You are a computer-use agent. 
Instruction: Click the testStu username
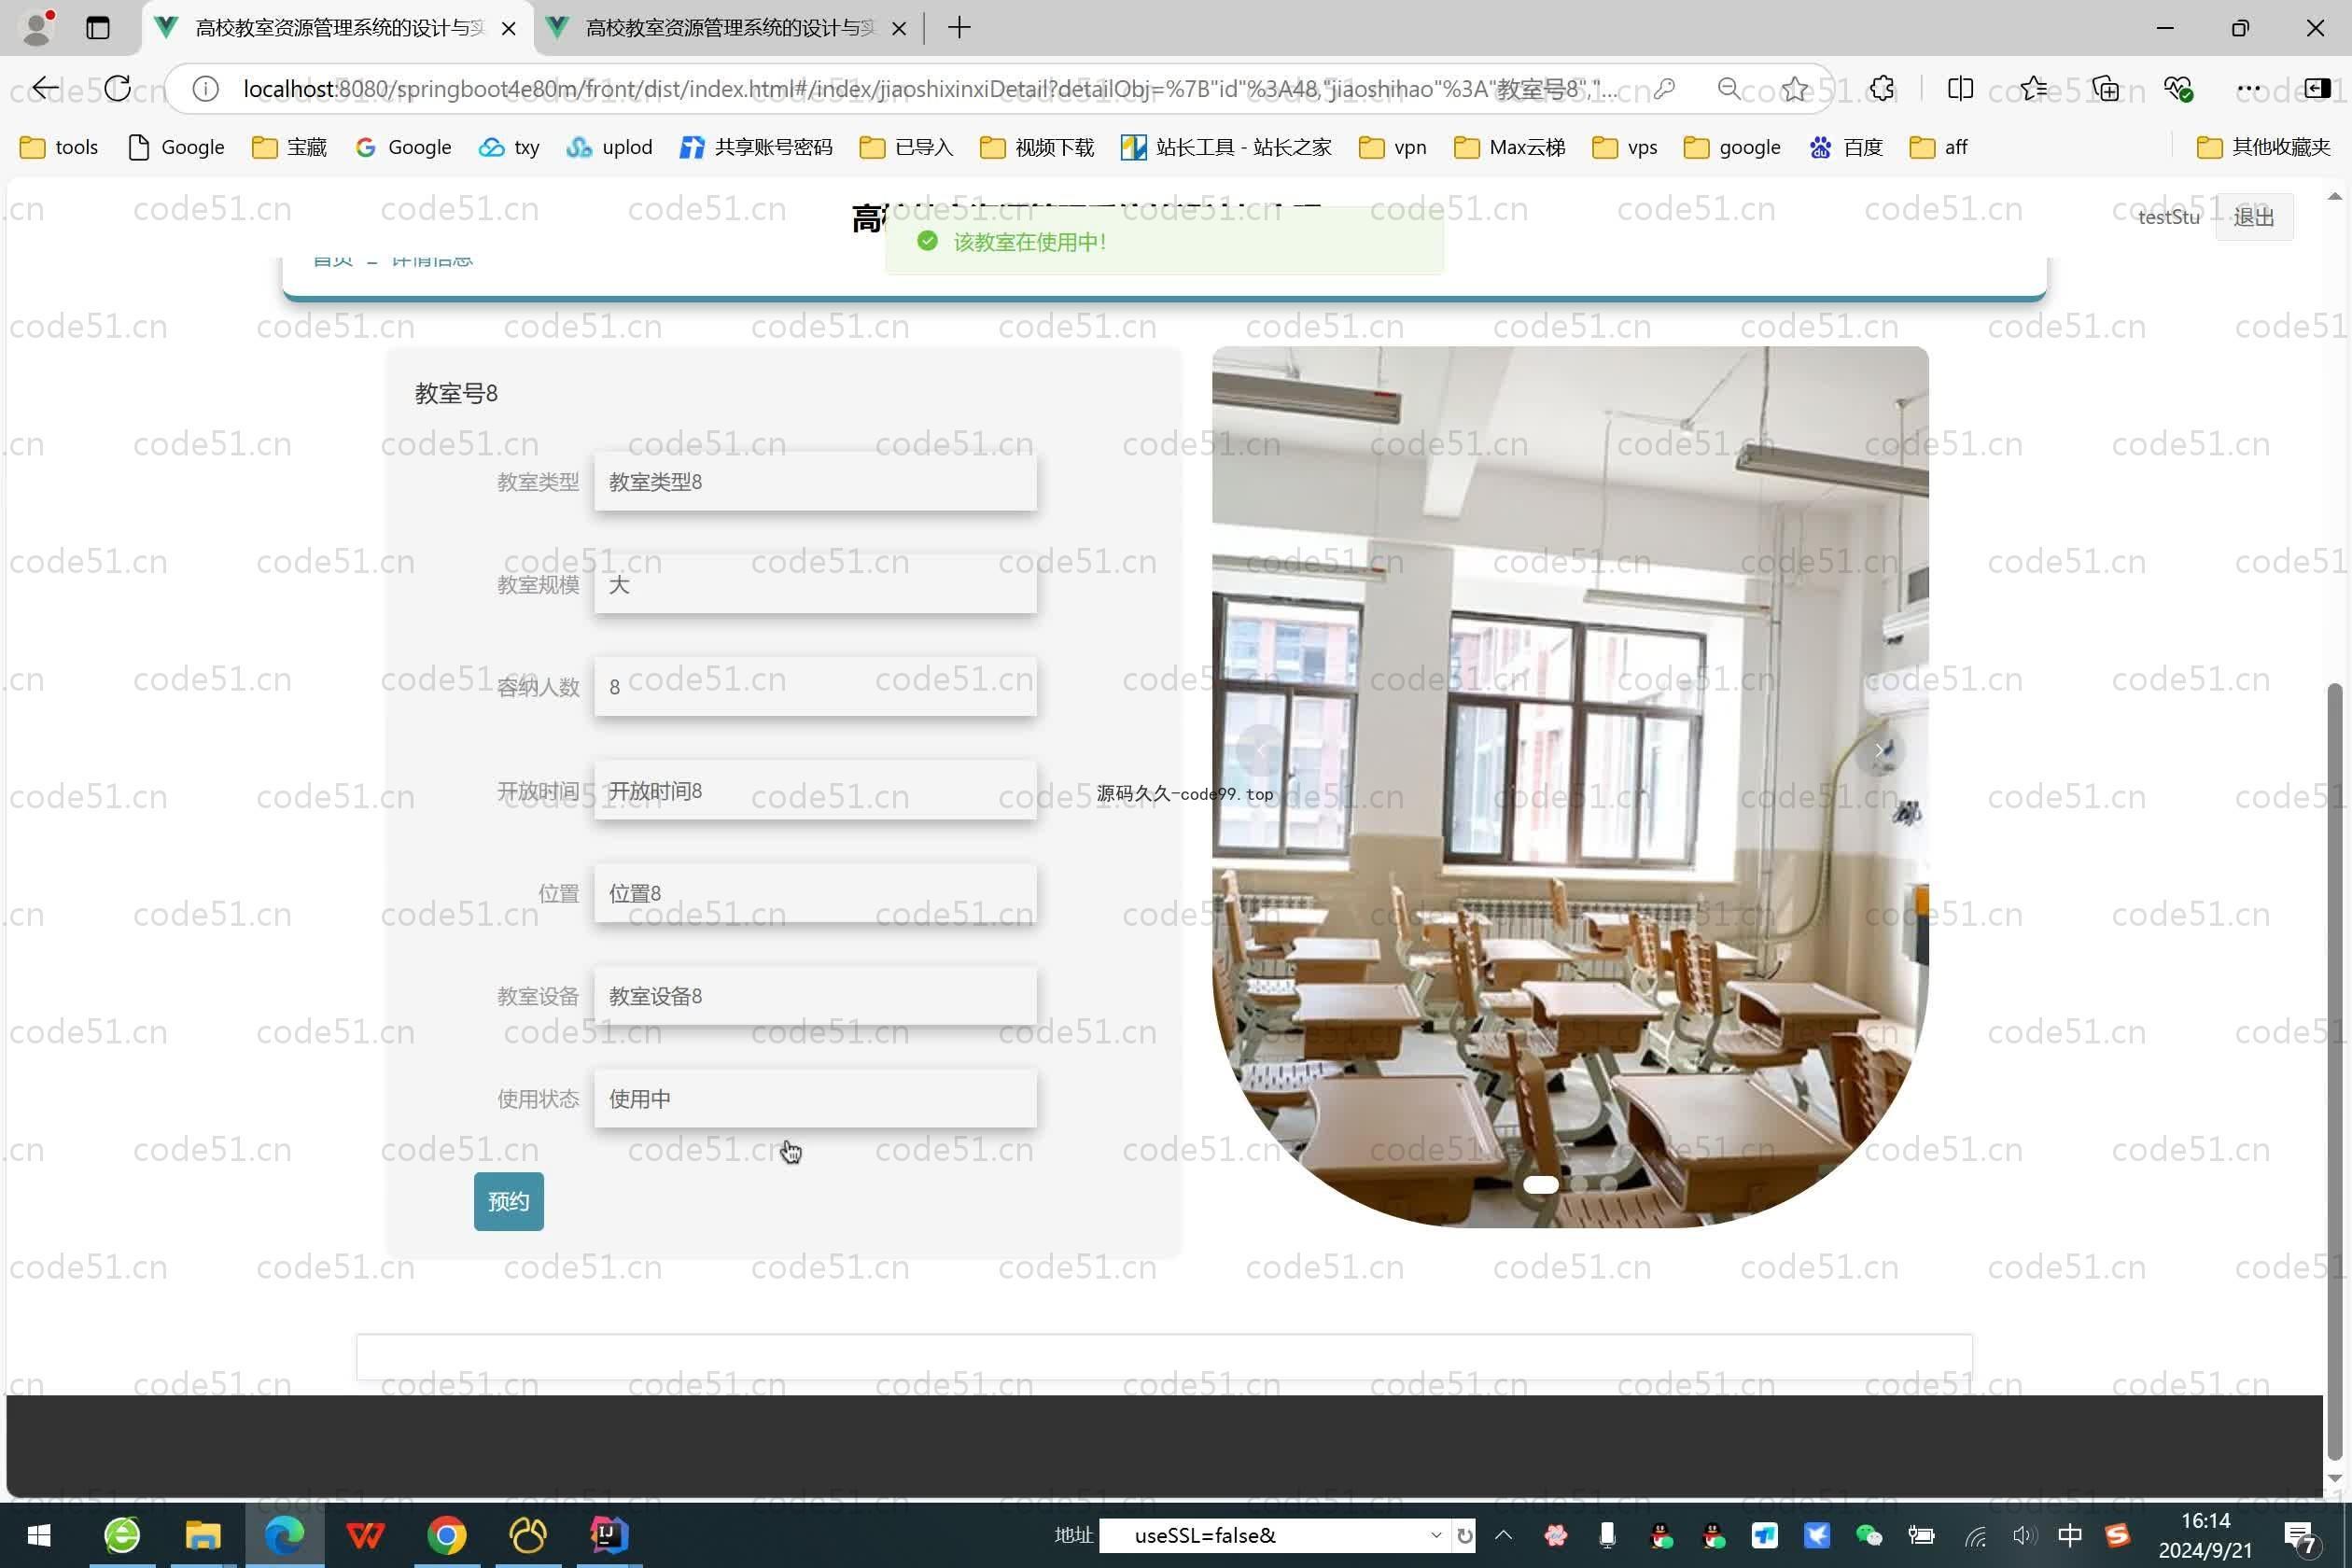tap(2168, 217)
